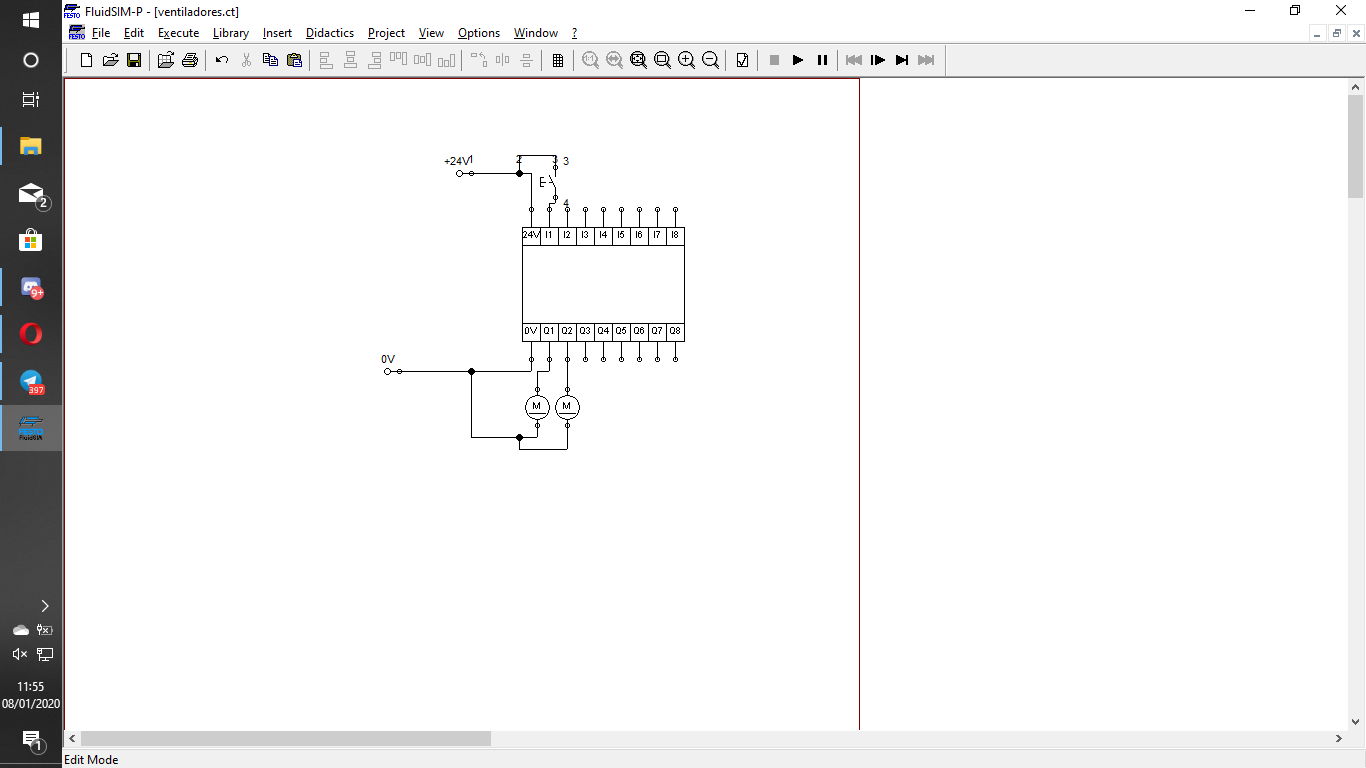
Task: Reset simulation to beginning icon
Action: (x=854, y=60)
